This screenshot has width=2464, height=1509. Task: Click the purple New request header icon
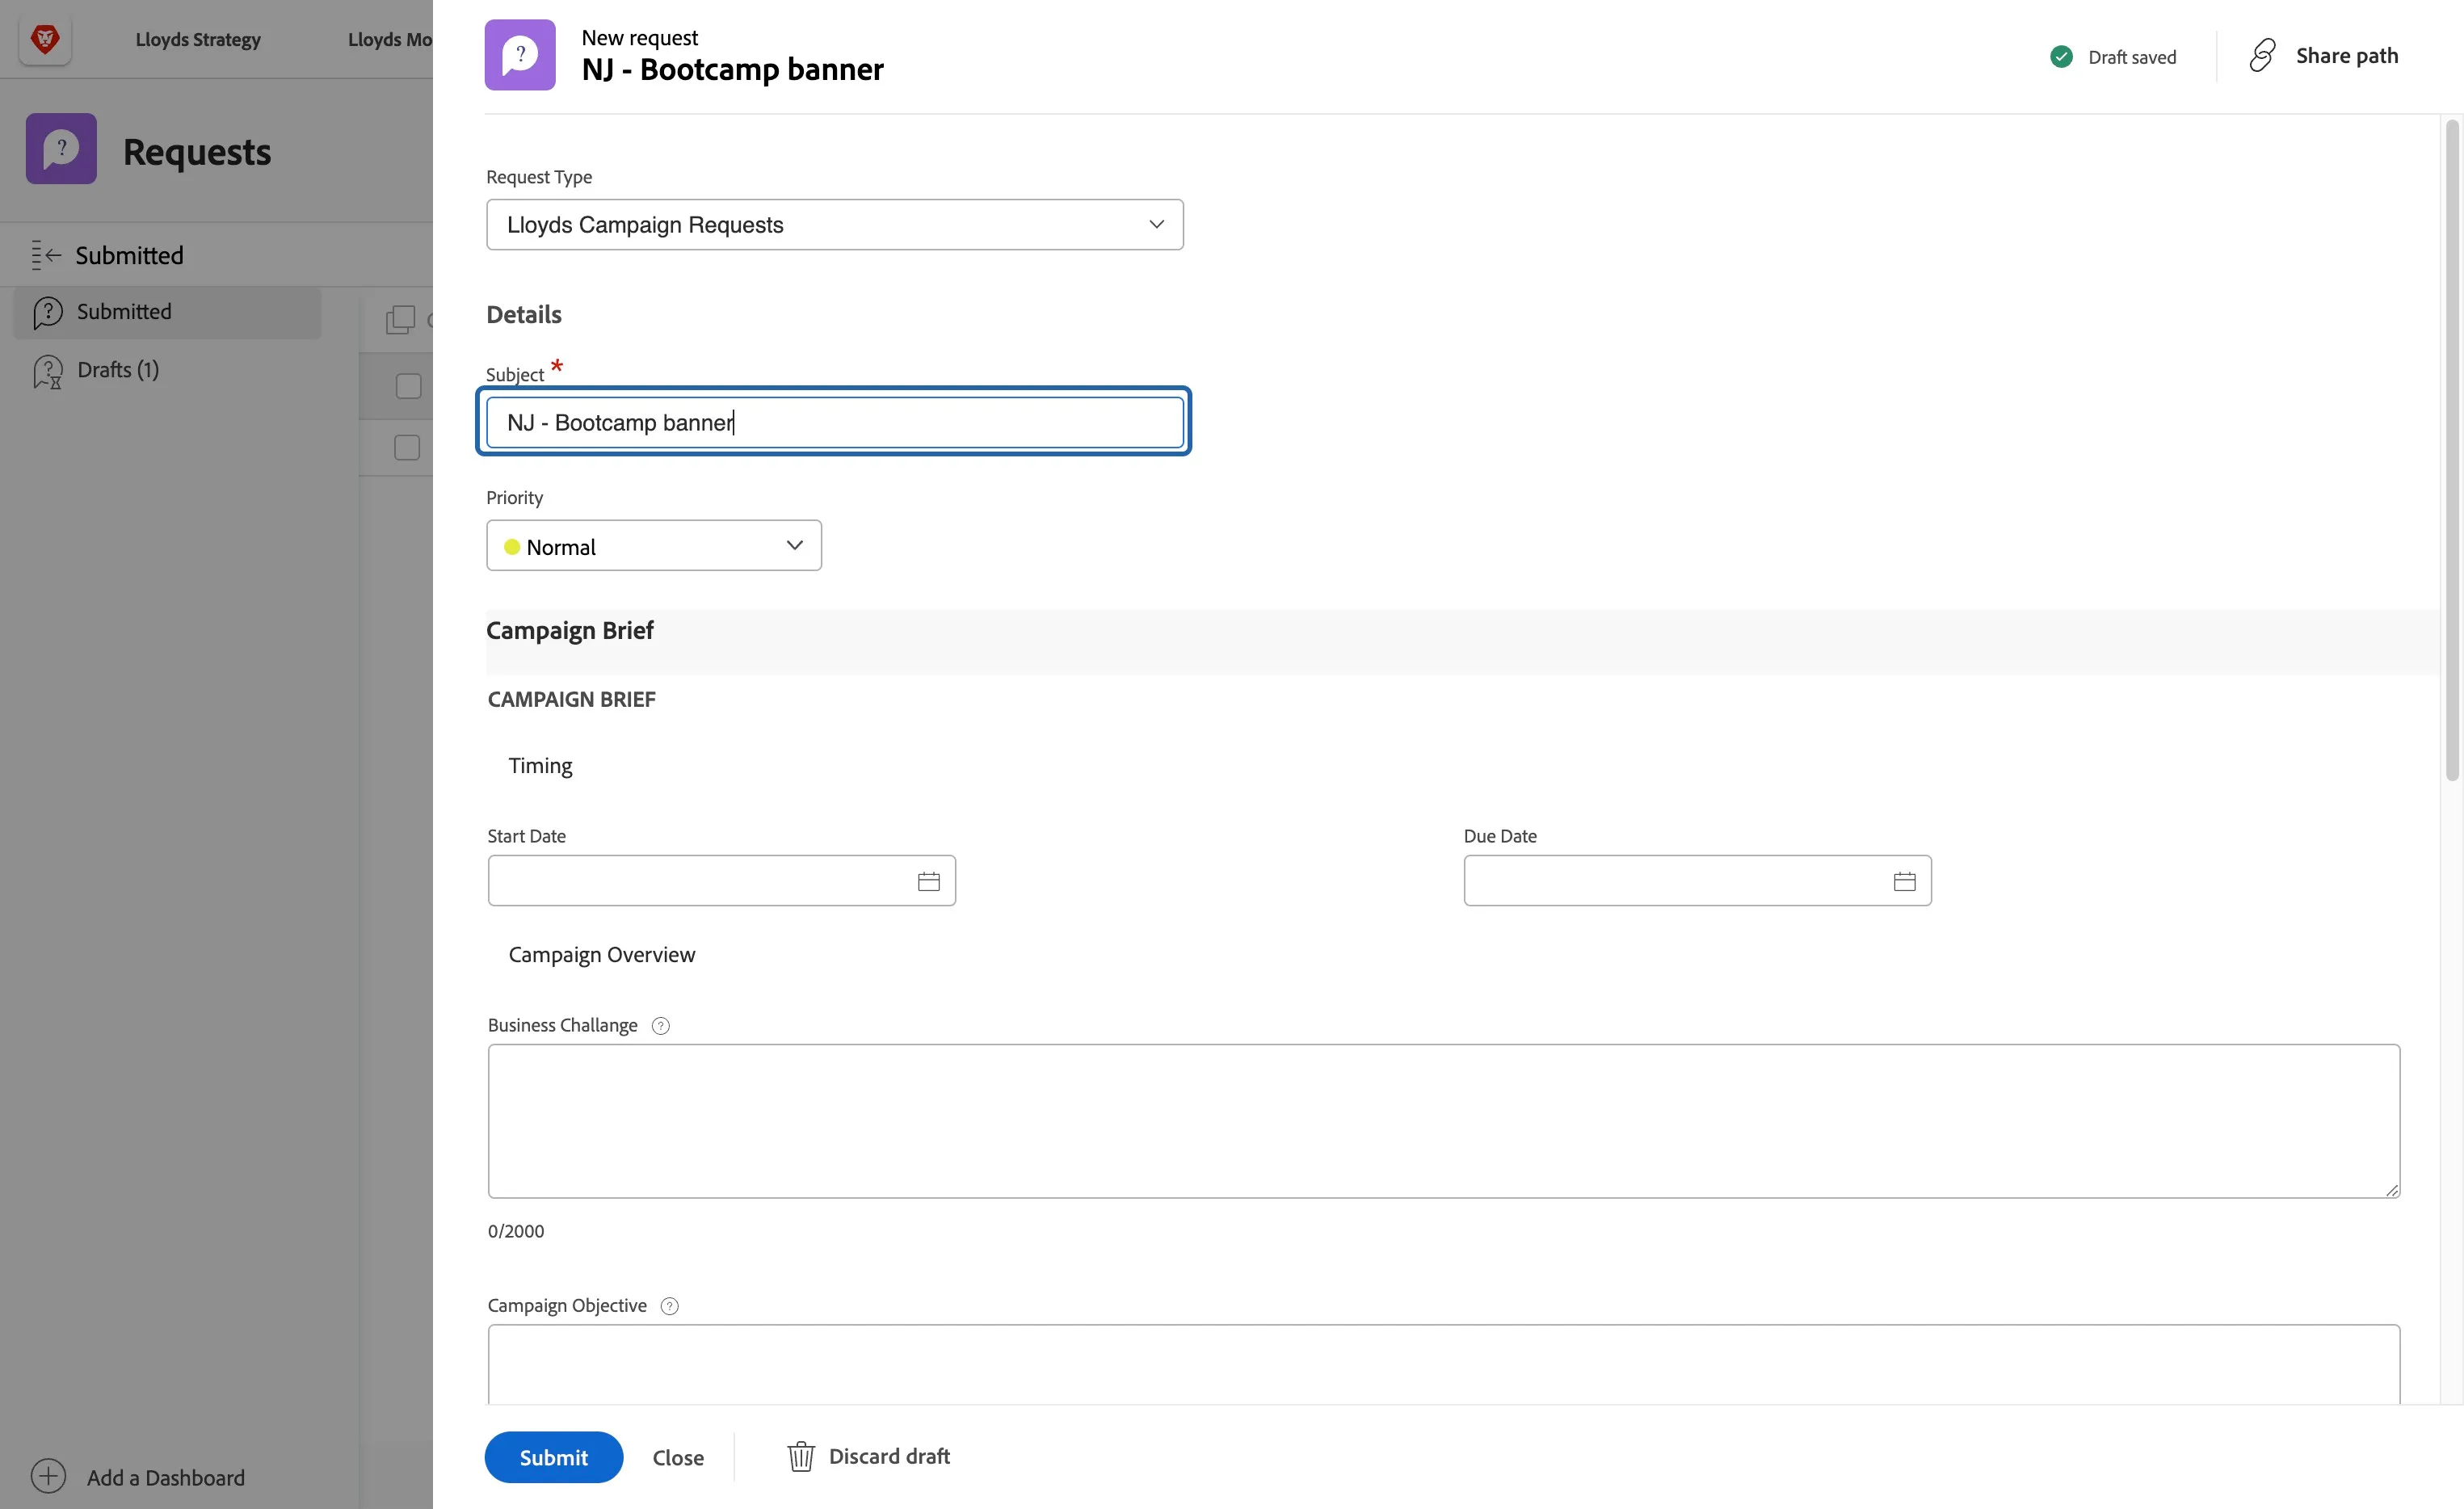point(520,55)
